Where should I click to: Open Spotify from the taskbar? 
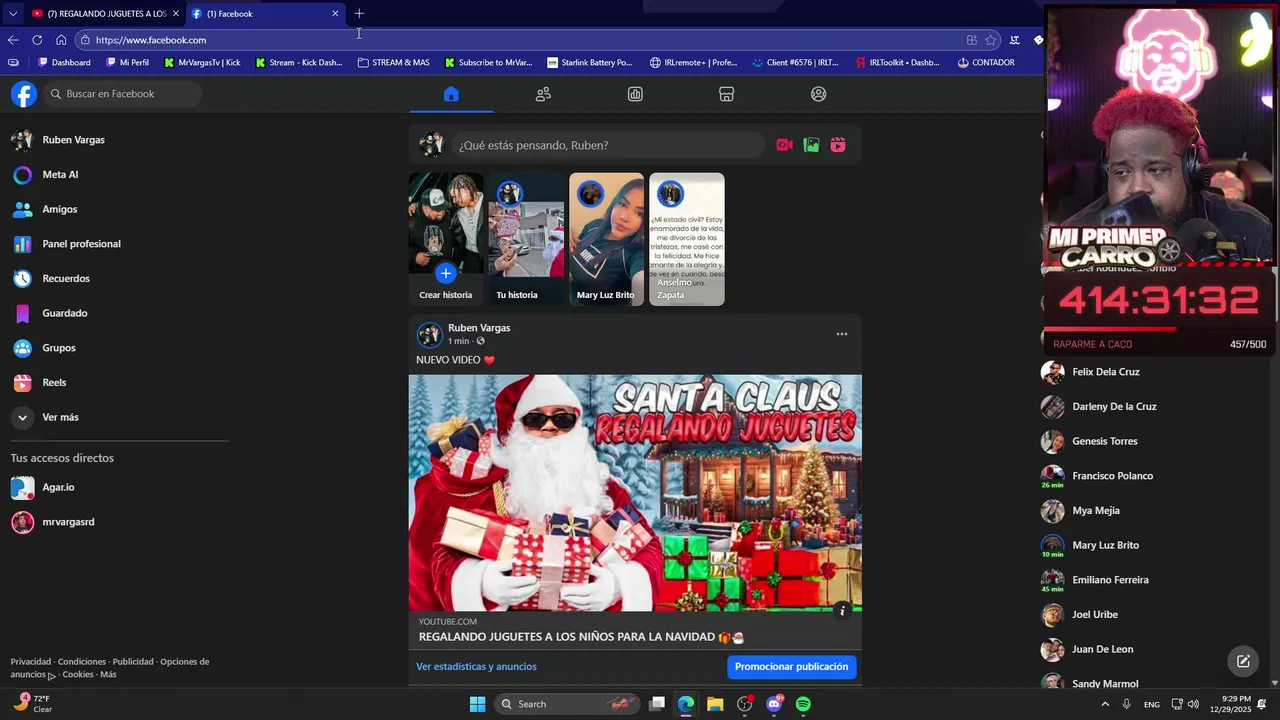pyautogui.click(x=803, y=704)
